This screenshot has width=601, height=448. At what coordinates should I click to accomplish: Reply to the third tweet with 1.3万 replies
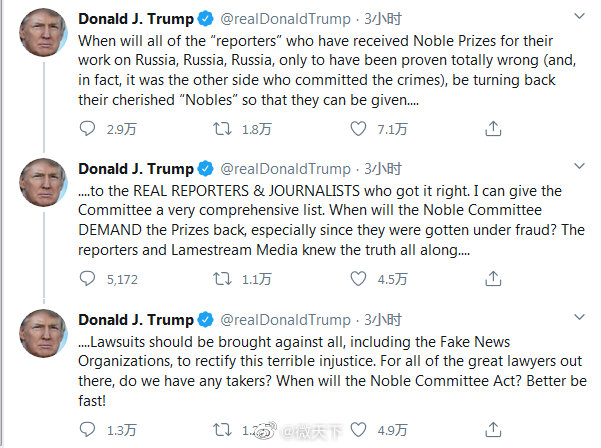coord(86,430)
